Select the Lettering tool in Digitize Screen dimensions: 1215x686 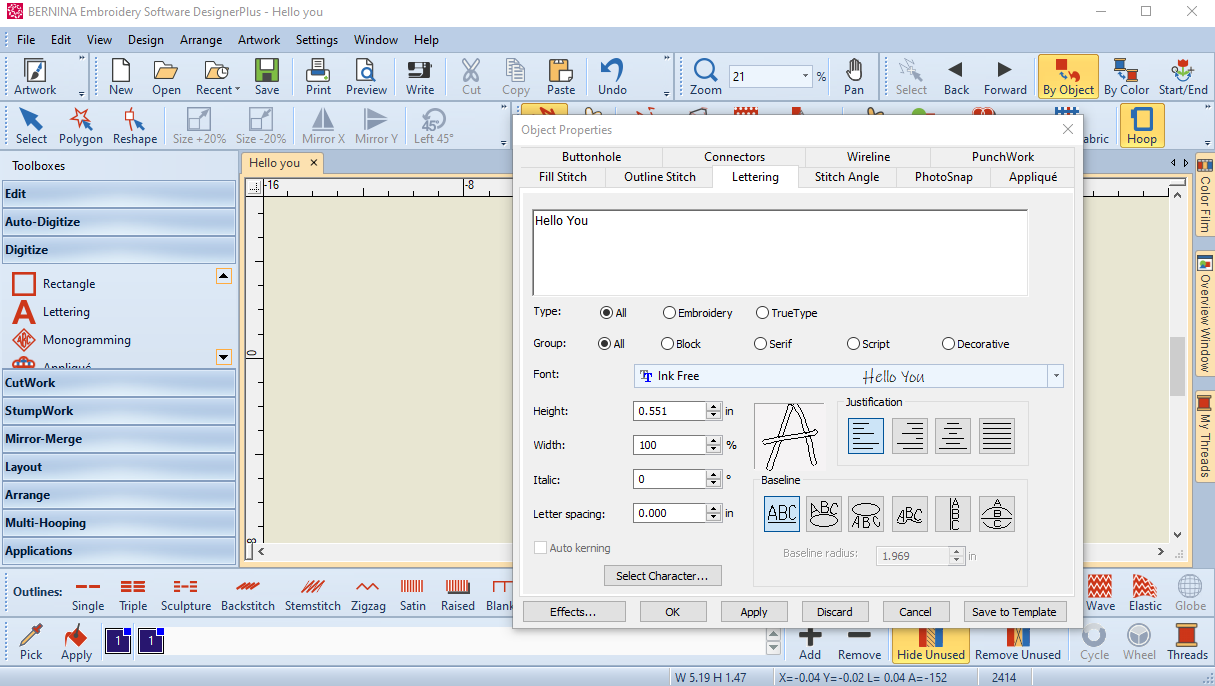click(x=51, y=312)
